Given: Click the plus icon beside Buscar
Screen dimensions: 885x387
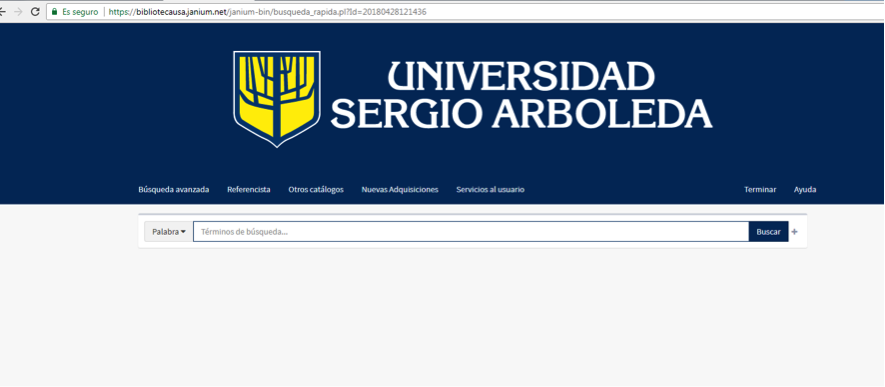Looking at the screenshot, I should coord(795,231).
